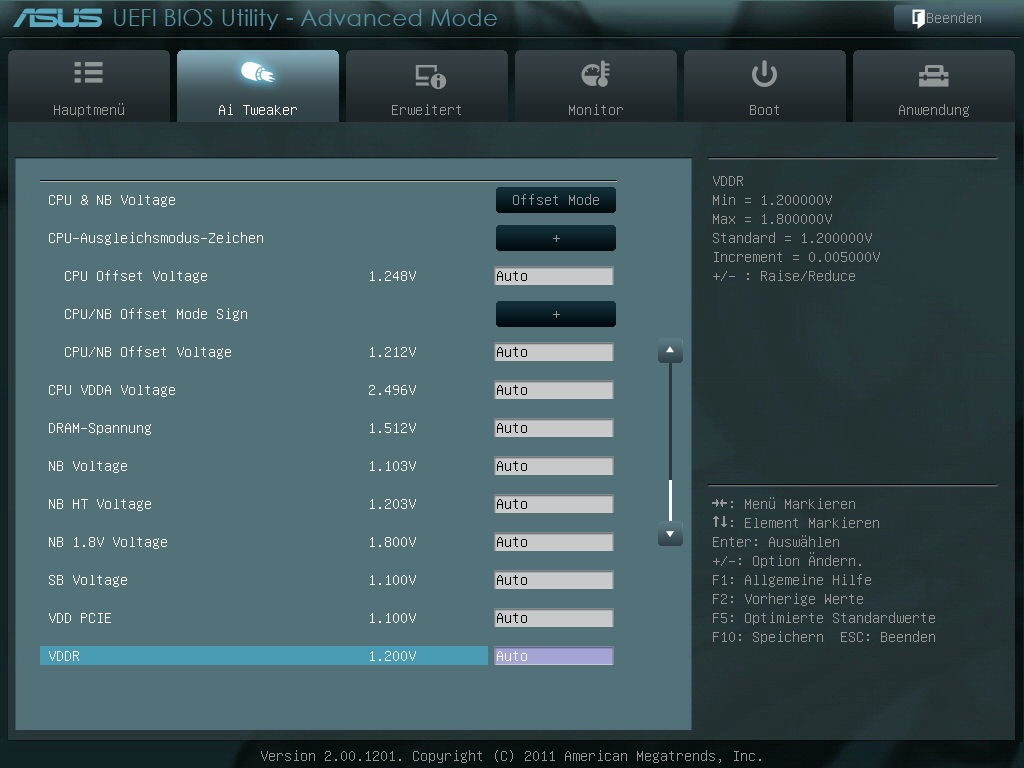Click the Increment = 0.005000V help text

[796, 257]
